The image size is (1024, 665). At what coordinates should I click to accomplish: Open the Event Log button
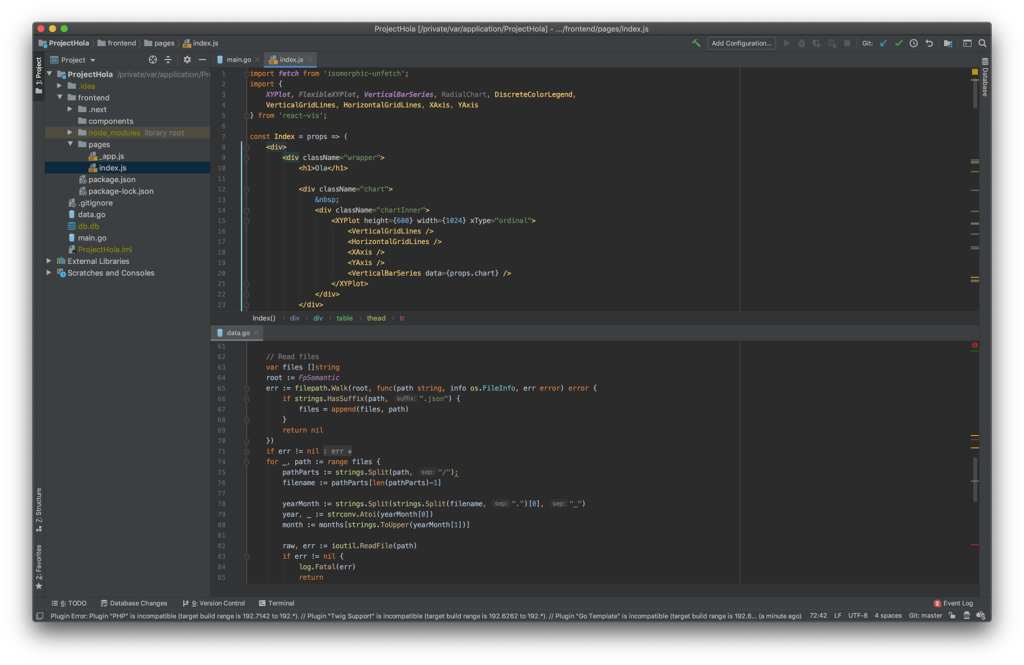coord(953,603)
